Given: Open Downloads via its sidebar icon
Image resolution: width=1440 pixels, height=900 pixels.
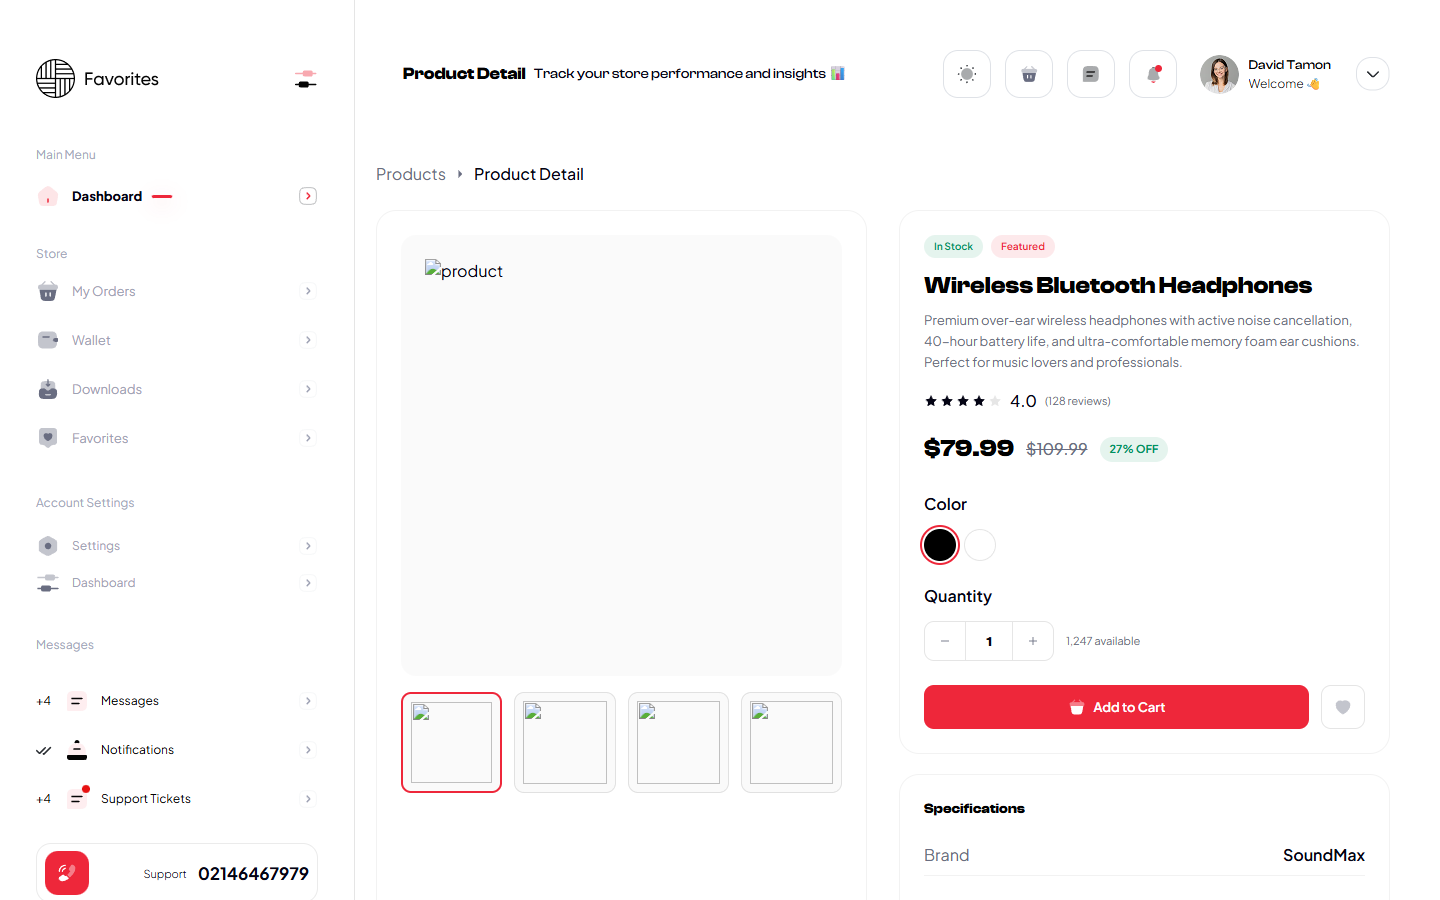Looking at the screenshot, I should 47,389.
